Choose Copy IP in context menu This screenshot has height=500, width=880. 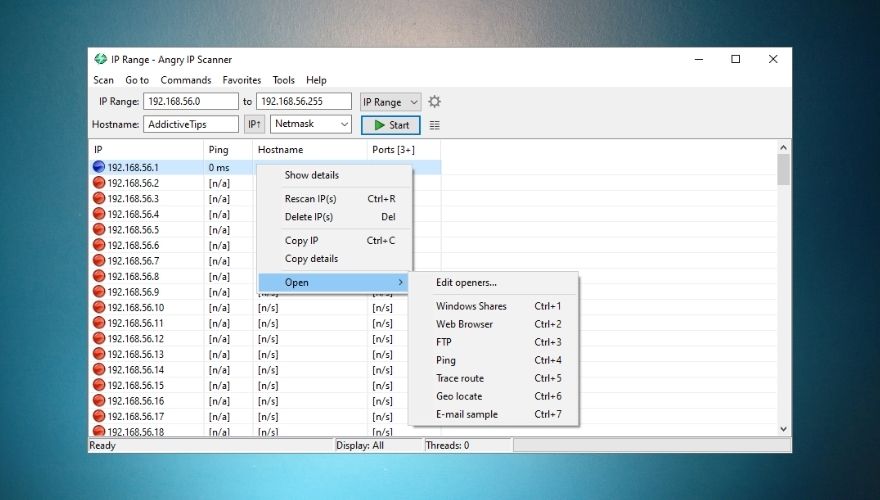(335, 240)
